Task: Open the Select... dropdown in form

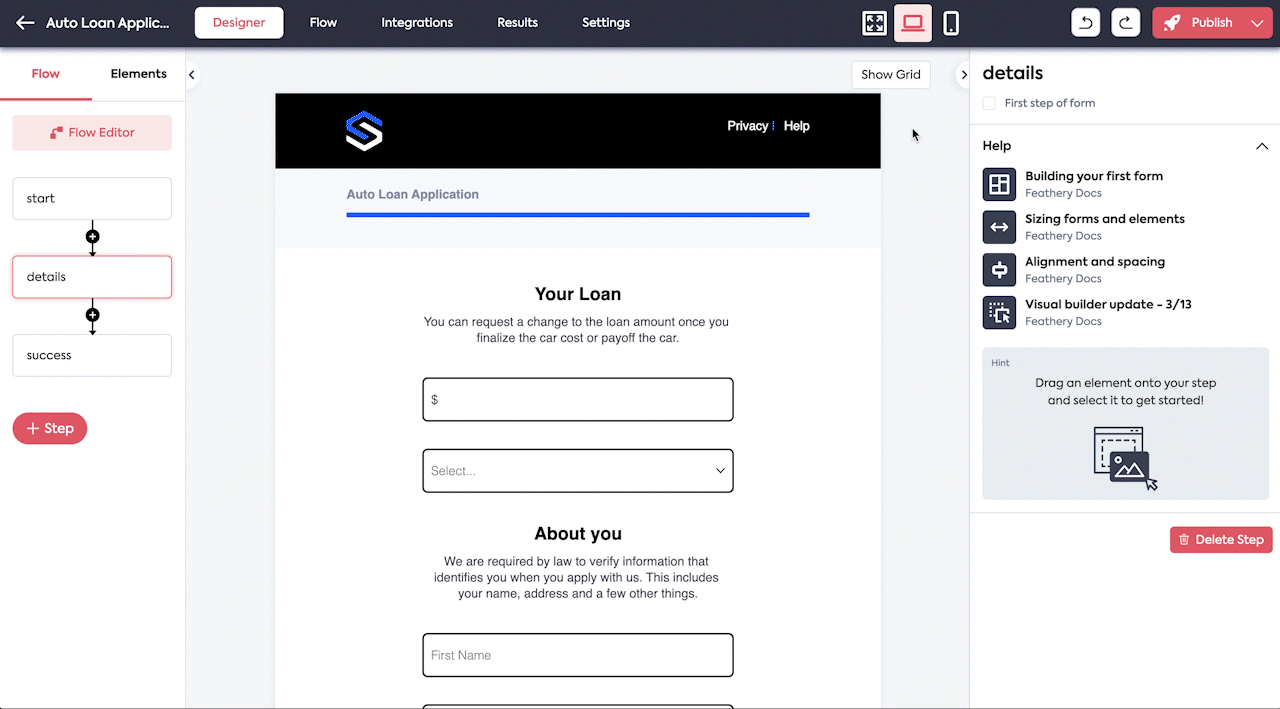Action: click(578, 471)
